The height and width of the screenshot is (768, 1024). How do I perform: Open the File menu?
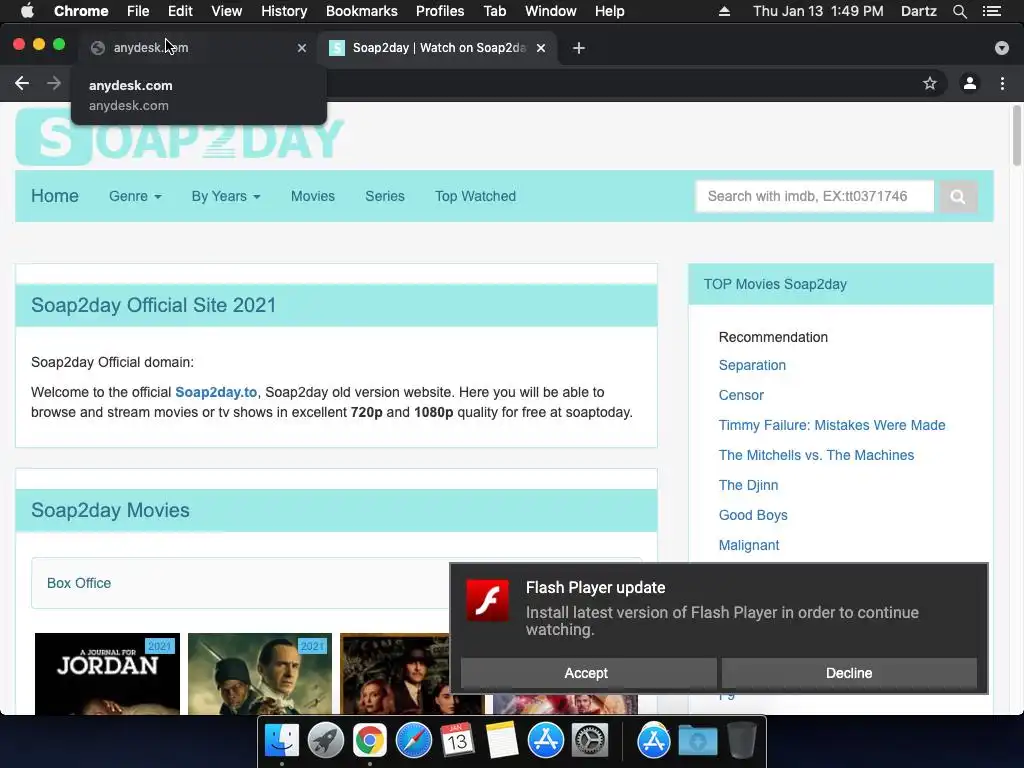138,11
